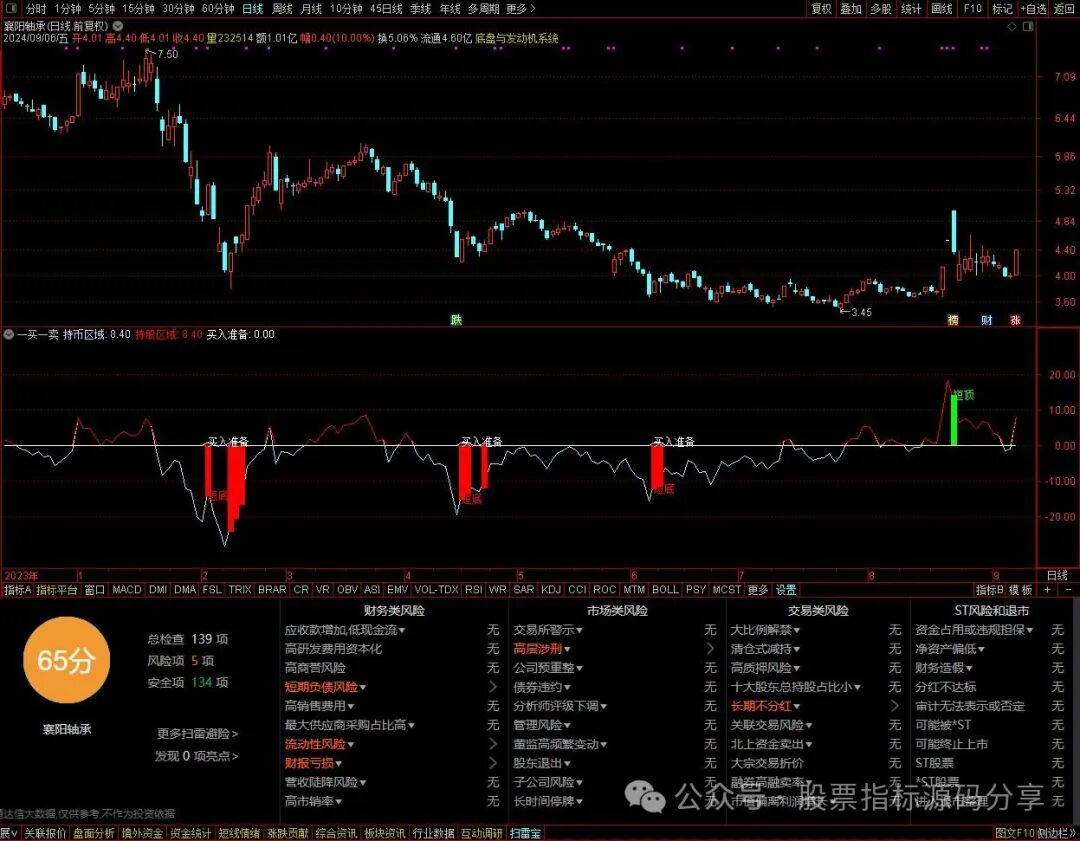Open 指标平台 tab

pyautogui.click(x=56, y=590)
